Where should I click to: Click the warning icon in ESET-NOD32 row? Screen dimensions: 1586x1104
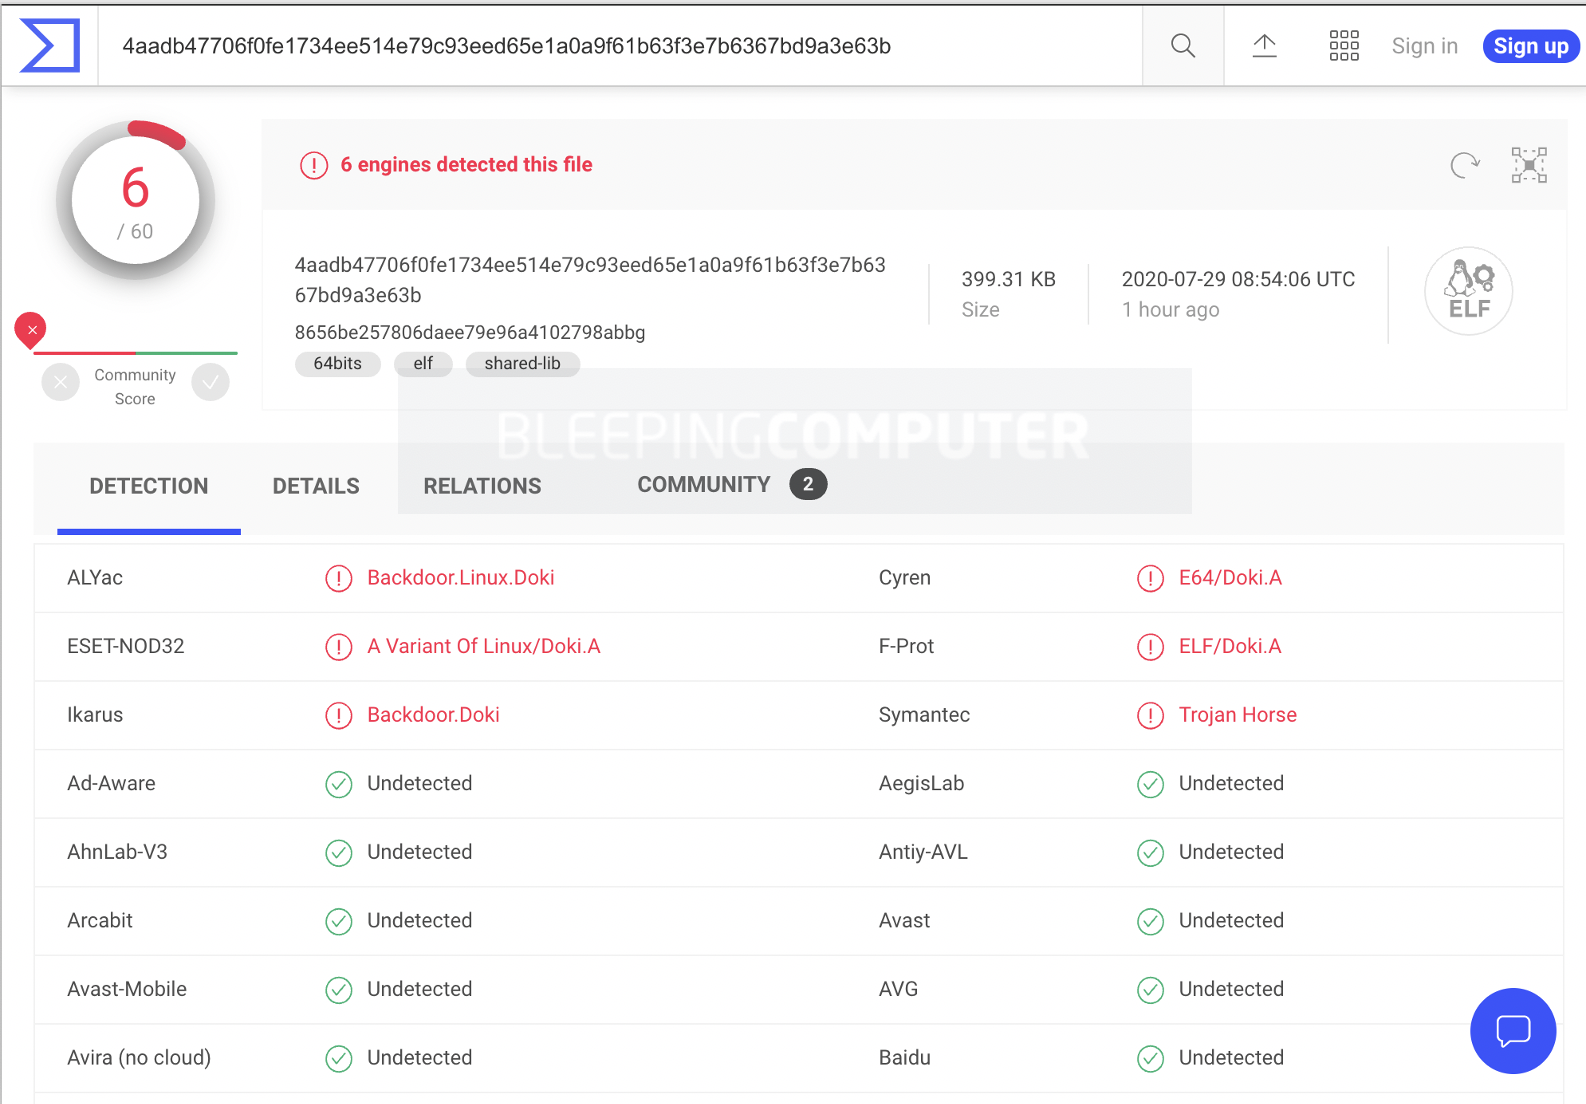tap(339, 647)
